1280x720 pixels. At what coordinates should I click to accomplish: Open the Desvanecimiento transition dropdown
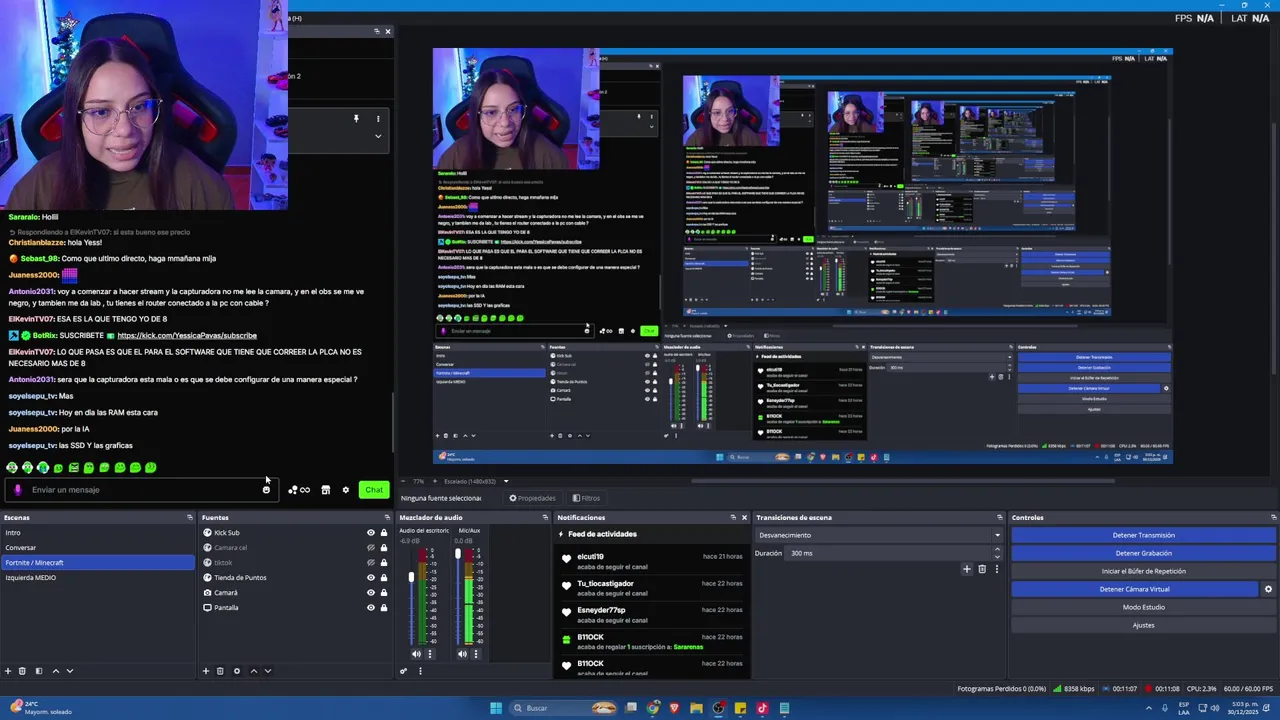(x=879, y=535)
